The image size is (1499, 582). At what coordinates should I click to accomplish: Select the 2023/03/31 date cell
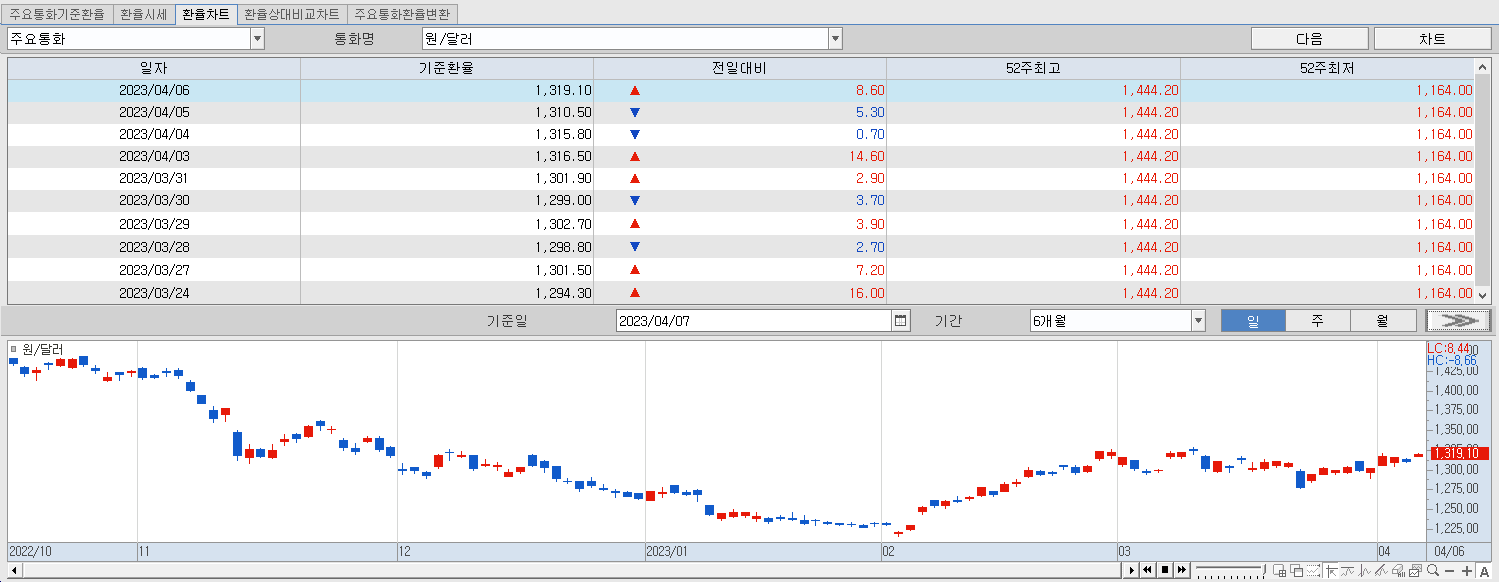[154, 178]
